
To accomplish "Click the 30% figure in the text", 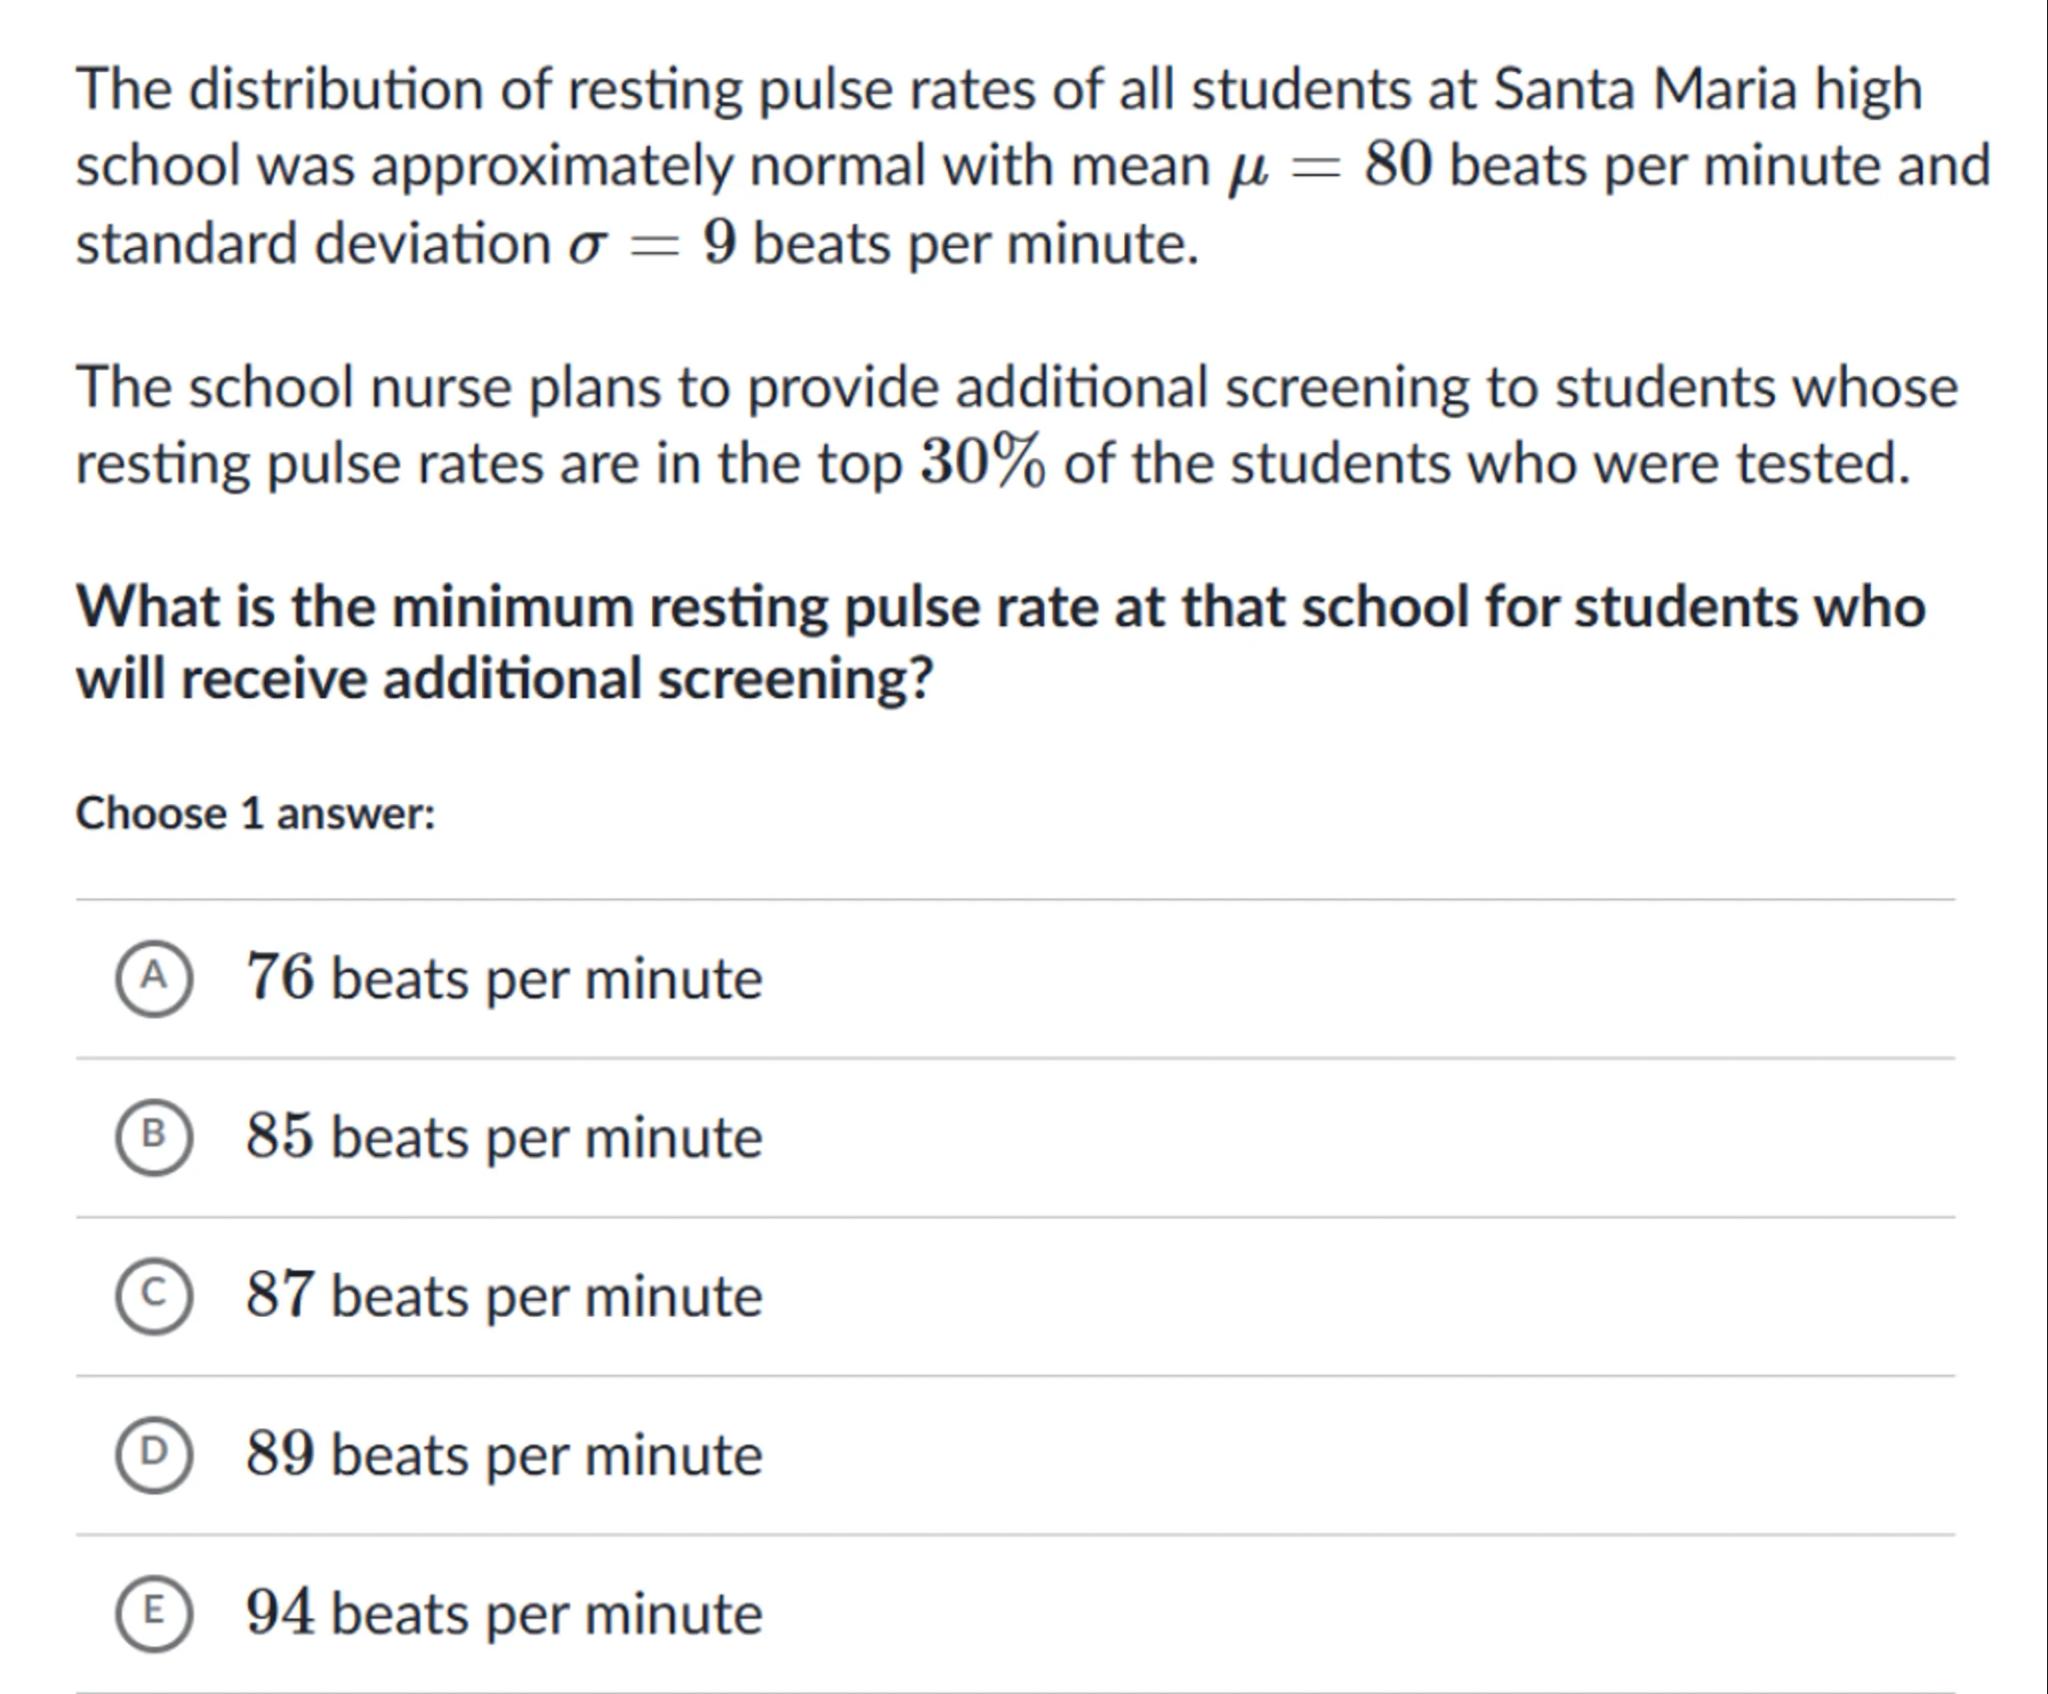I will tap(983, 463).
